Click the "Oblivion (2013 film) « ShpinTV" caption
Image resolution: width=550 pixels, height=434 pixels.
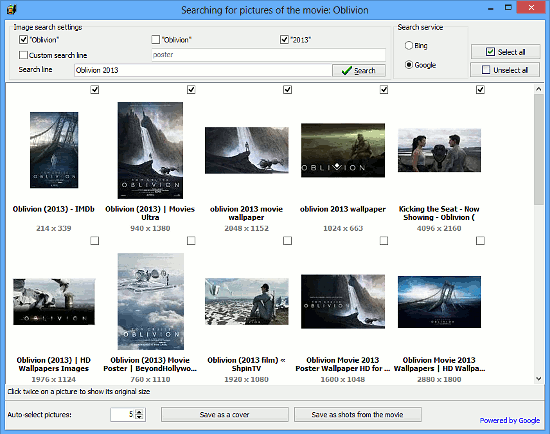coord(247,364)
